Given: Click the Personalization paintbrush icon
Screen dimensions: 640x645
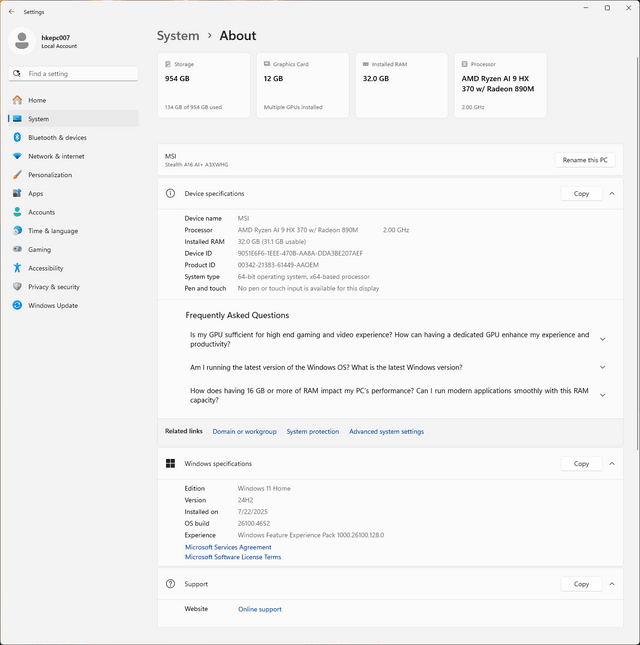Looking at the screenshot, I should pyautogui.click(x=17, y=175).
